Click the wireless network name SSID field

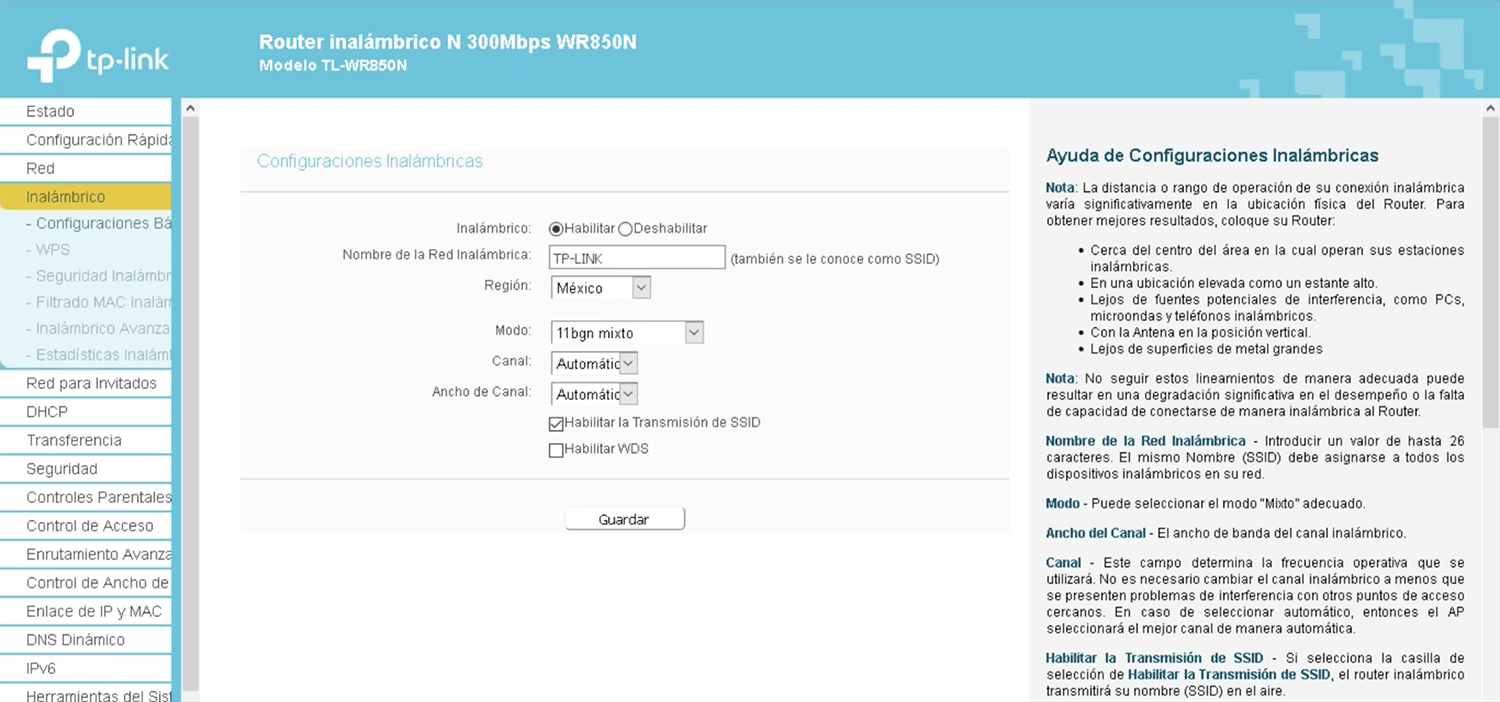[x=637, y=258]
